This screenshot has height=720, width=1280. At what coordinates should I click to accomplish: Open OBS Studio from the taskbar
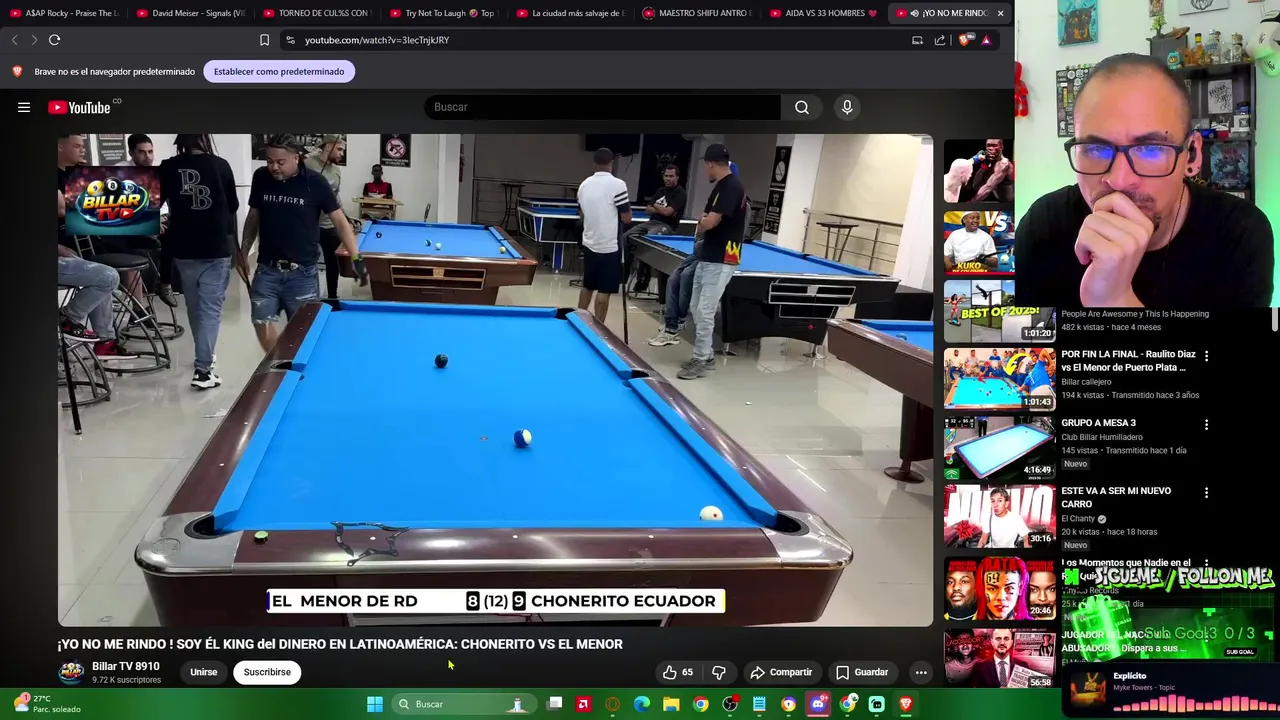[x=730, y=704]
